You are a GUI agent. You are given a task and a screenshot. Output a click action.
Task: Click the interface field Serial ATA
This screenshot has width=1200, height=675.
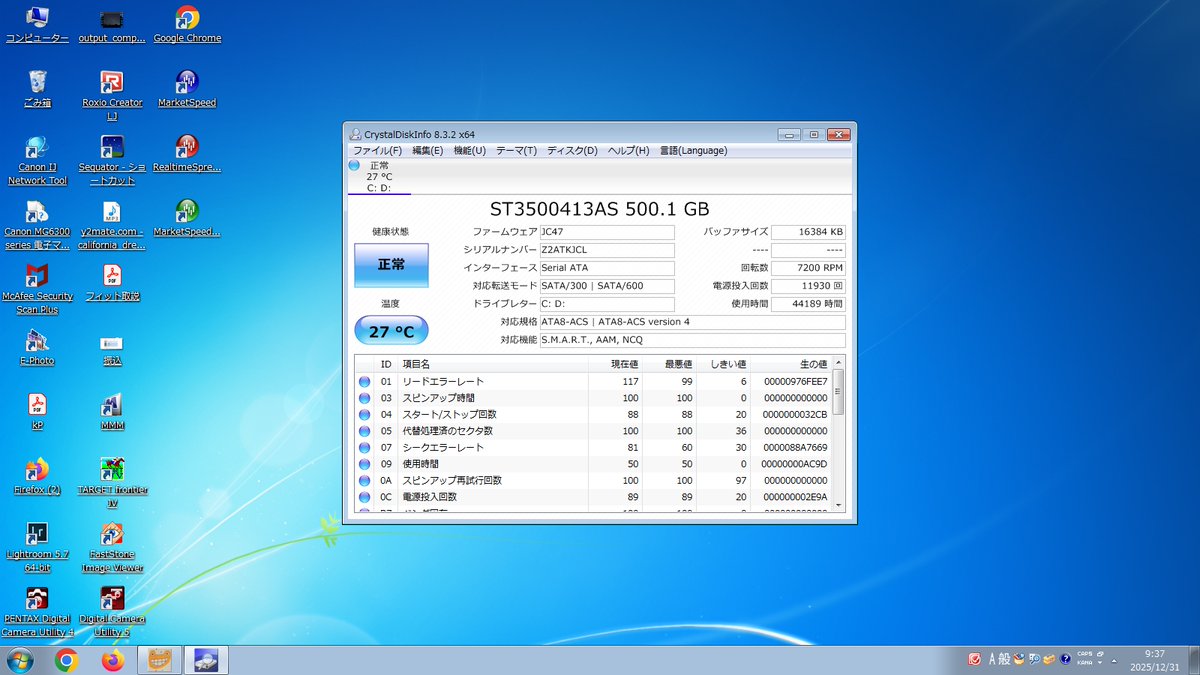(606, 268)
